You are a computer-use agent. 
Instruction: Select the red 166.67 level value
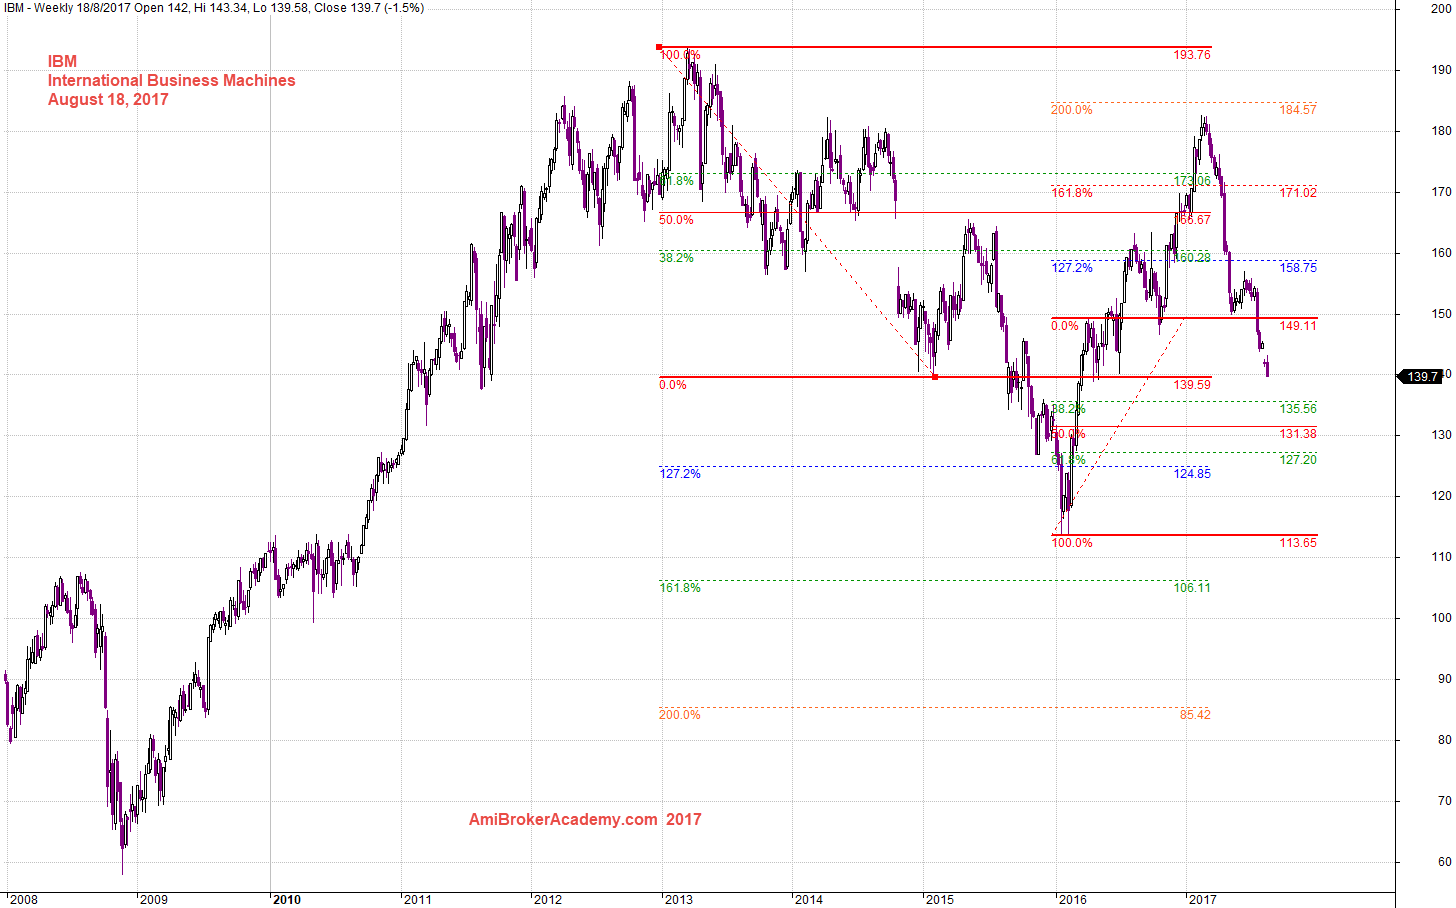tap(1192, 219)
